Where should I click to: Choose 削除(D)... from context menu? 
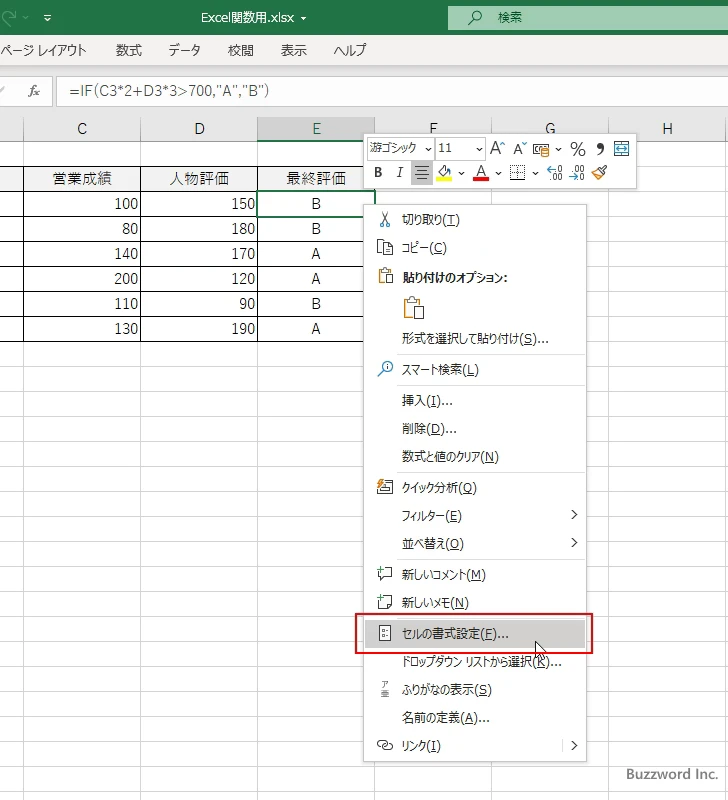(x=475, y=429)
